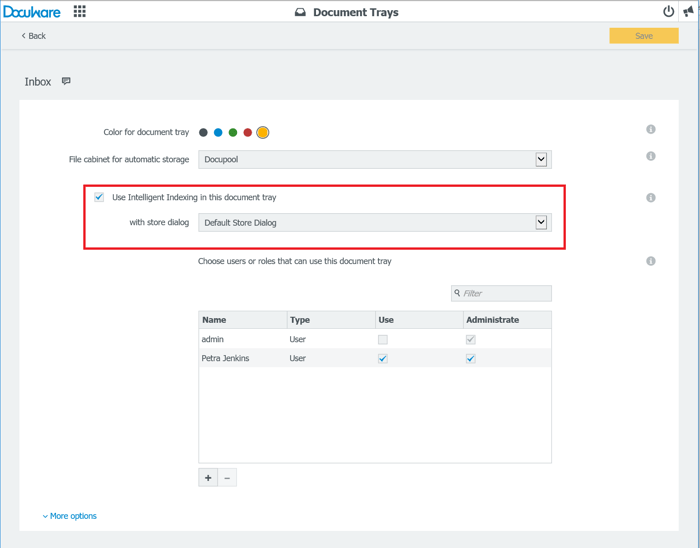The image size is (700, 548).
Task: Click the Filter search field
Action: click(505, 293)
